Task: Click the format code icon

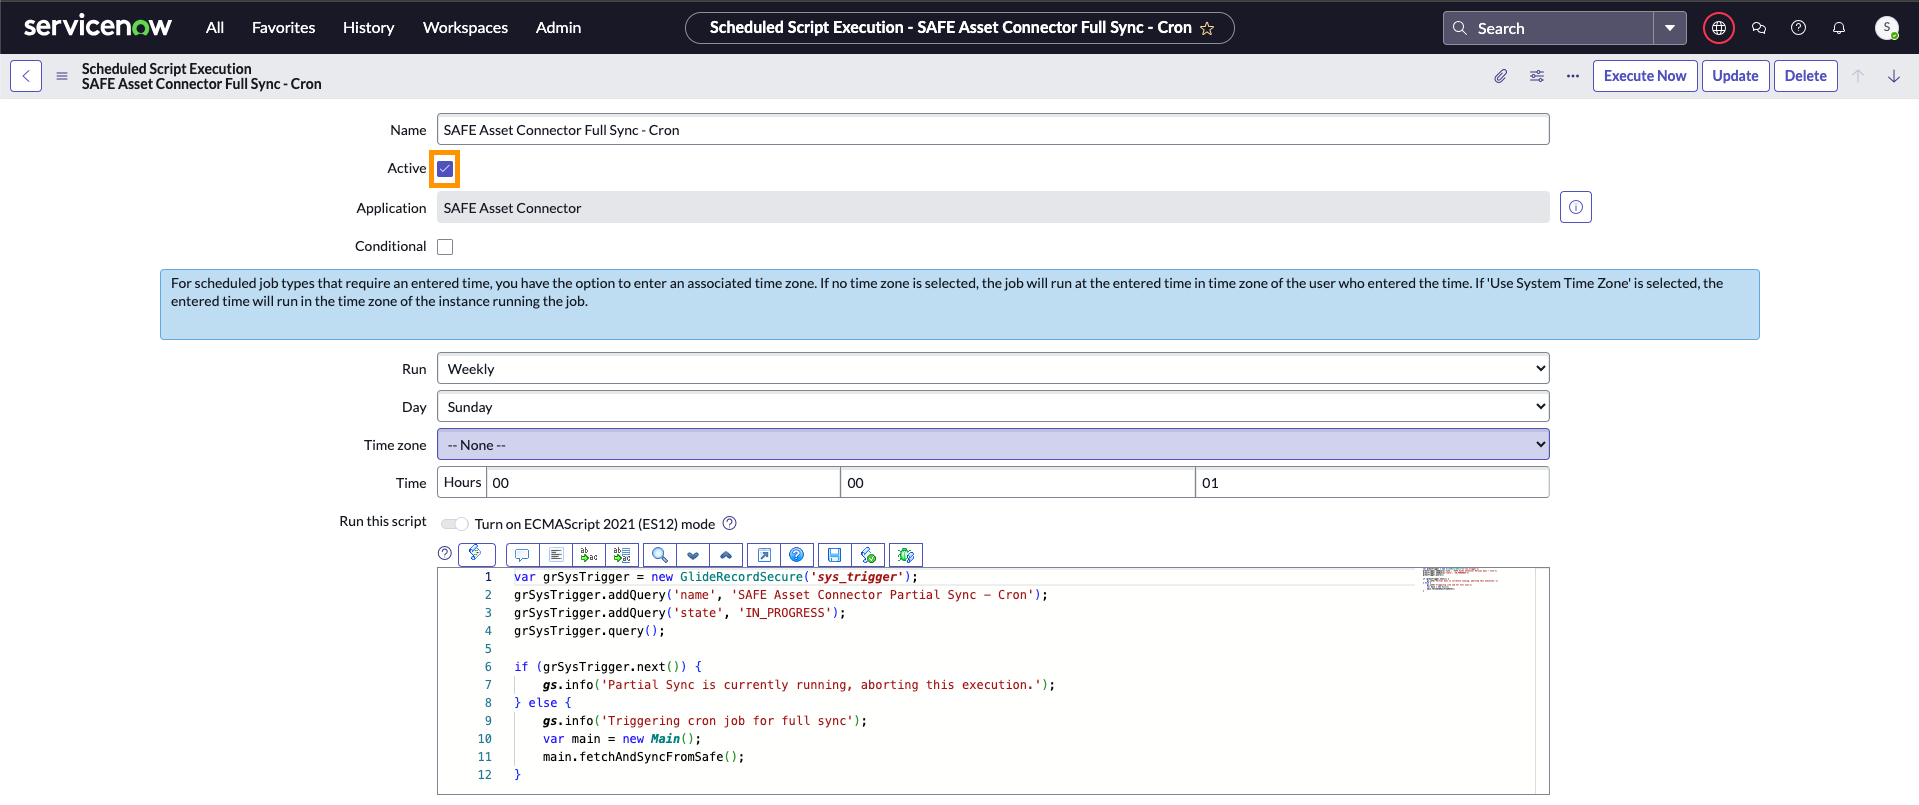Action: tap(556, 555)
